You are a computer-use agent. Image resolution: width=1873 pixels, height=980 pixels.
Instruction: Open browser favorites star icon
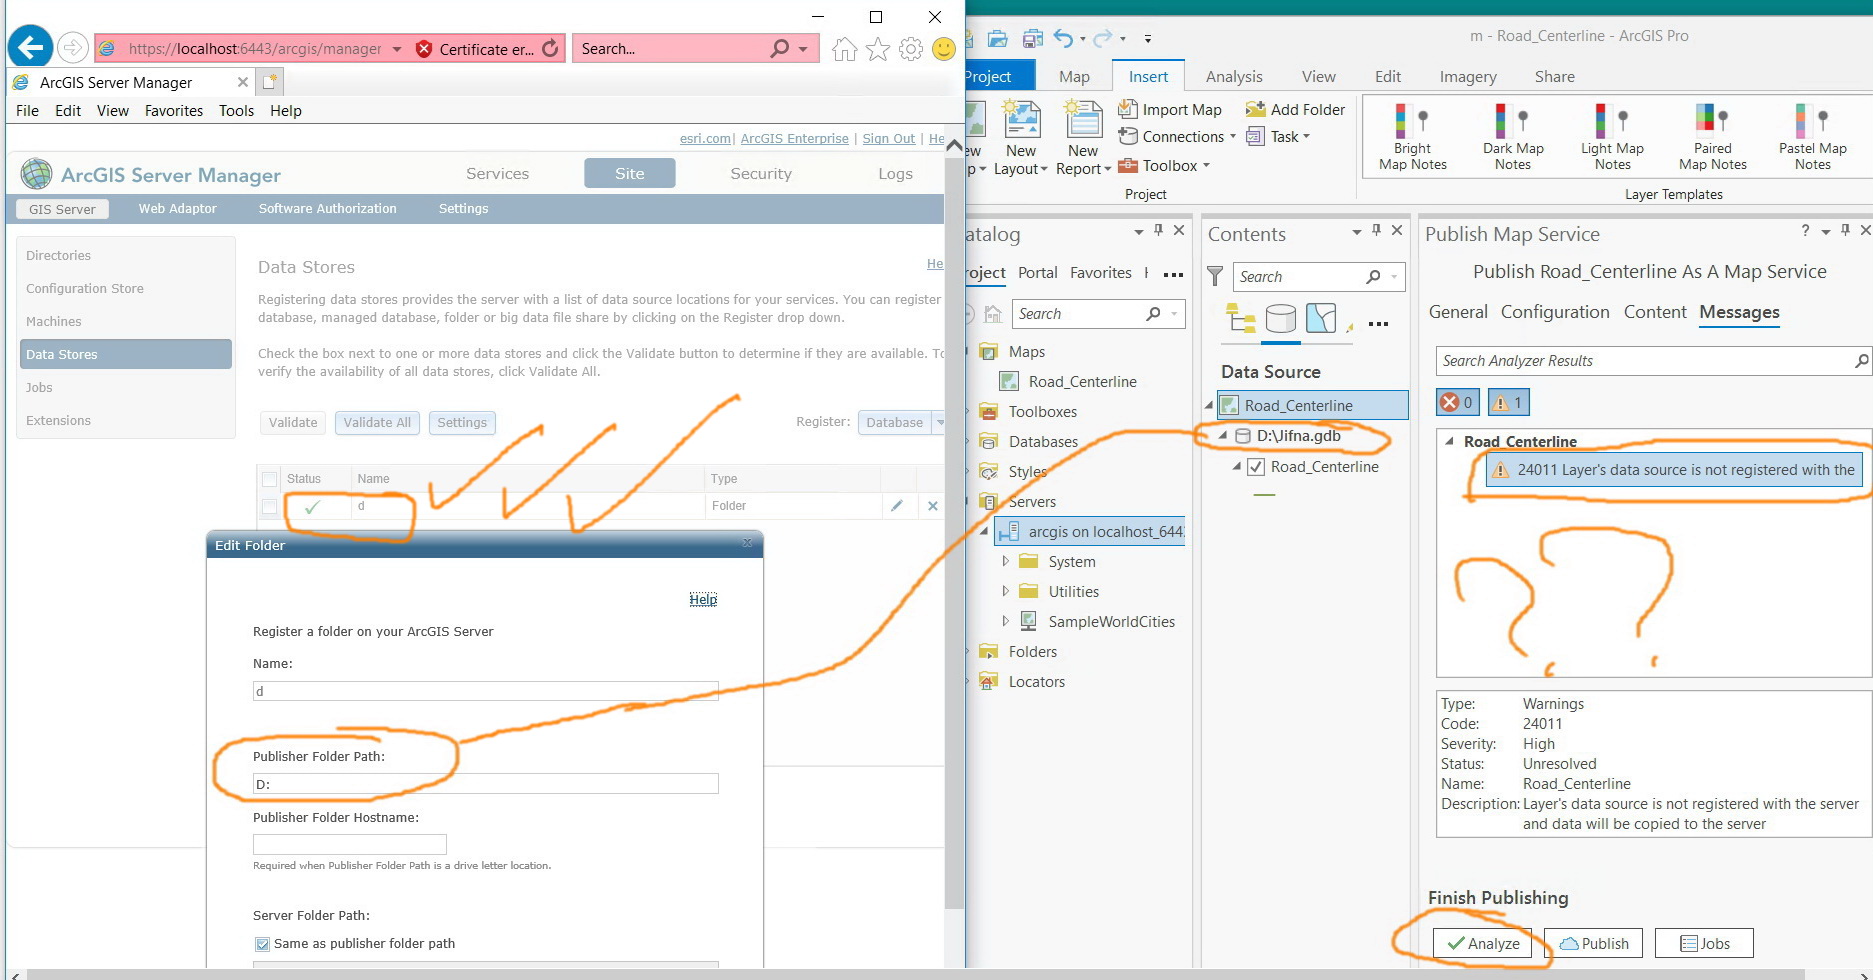pyautogui.click(x=878, y=49)
